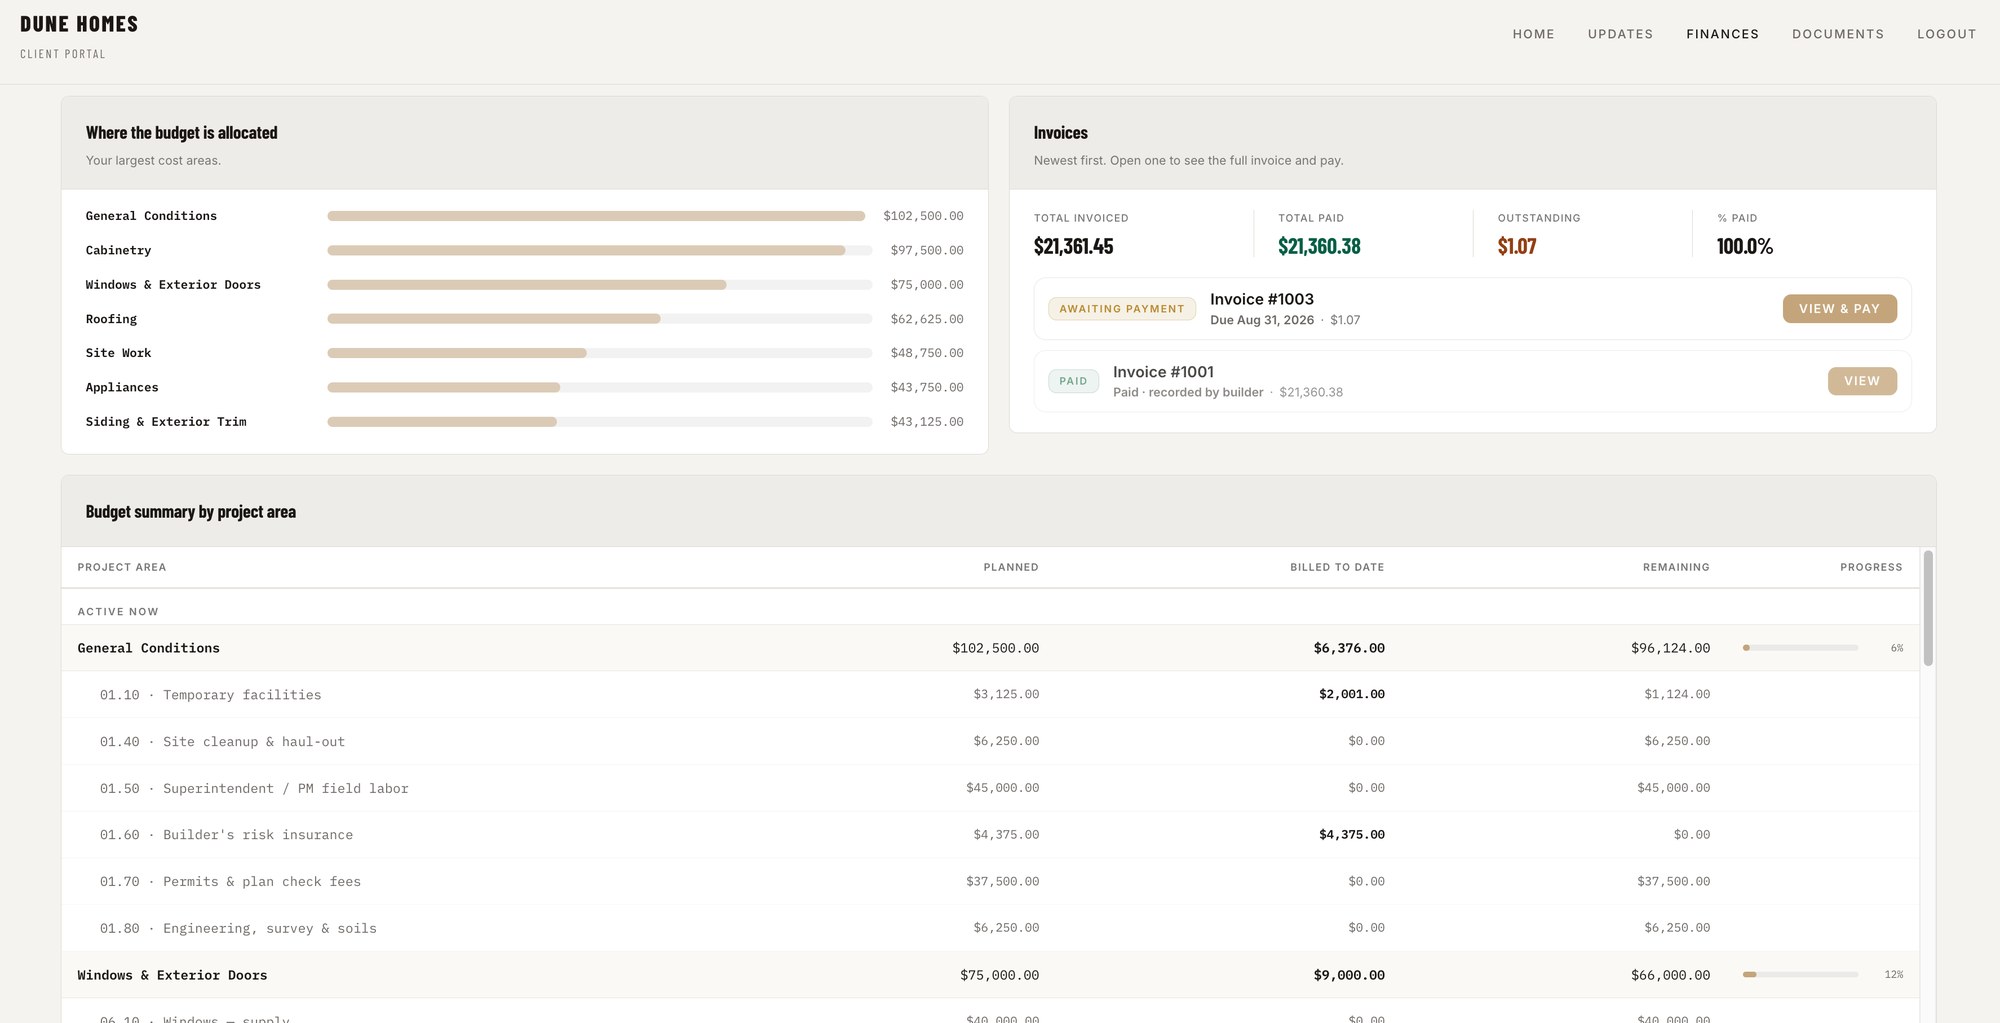
Task: Select the 01.80 Engineering, survey & soils row
Action: coord(990,928)
